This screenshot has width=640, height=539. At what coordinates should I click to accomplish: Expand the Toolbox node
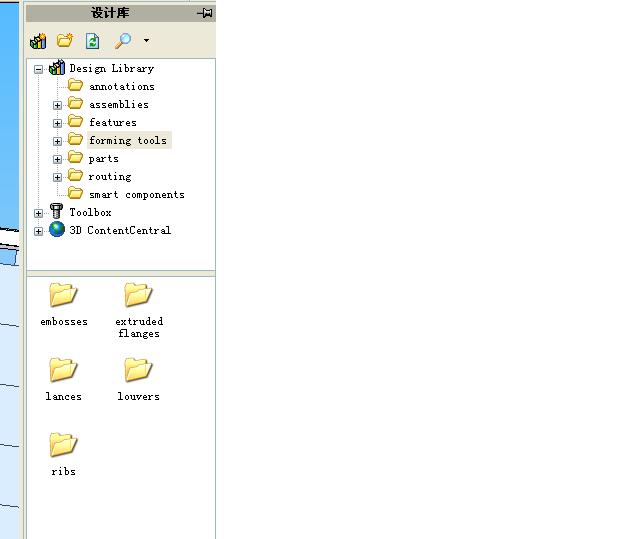coord(38,213)
